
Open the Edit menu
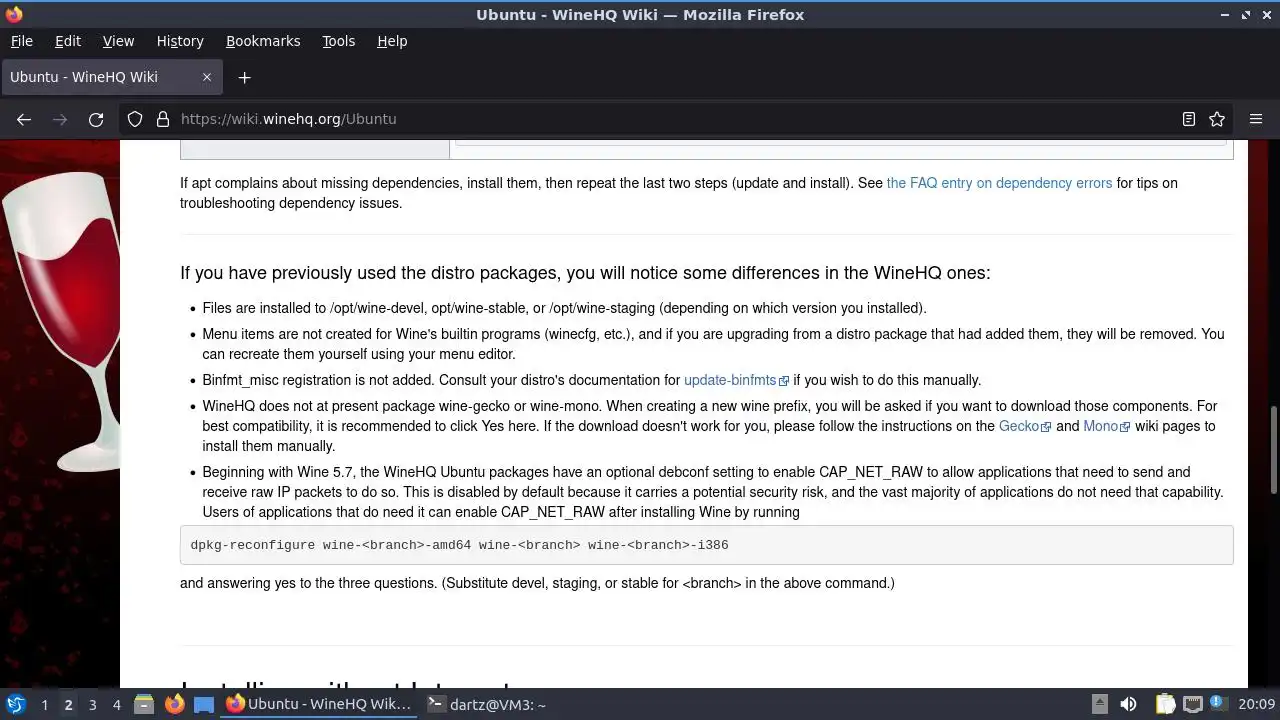[x=68, y=41]
